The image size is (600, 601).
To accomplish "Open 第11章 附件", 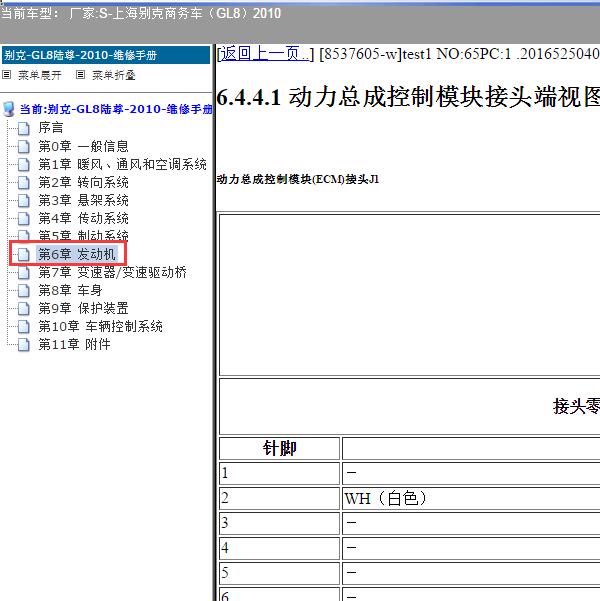I will [74, 344].
